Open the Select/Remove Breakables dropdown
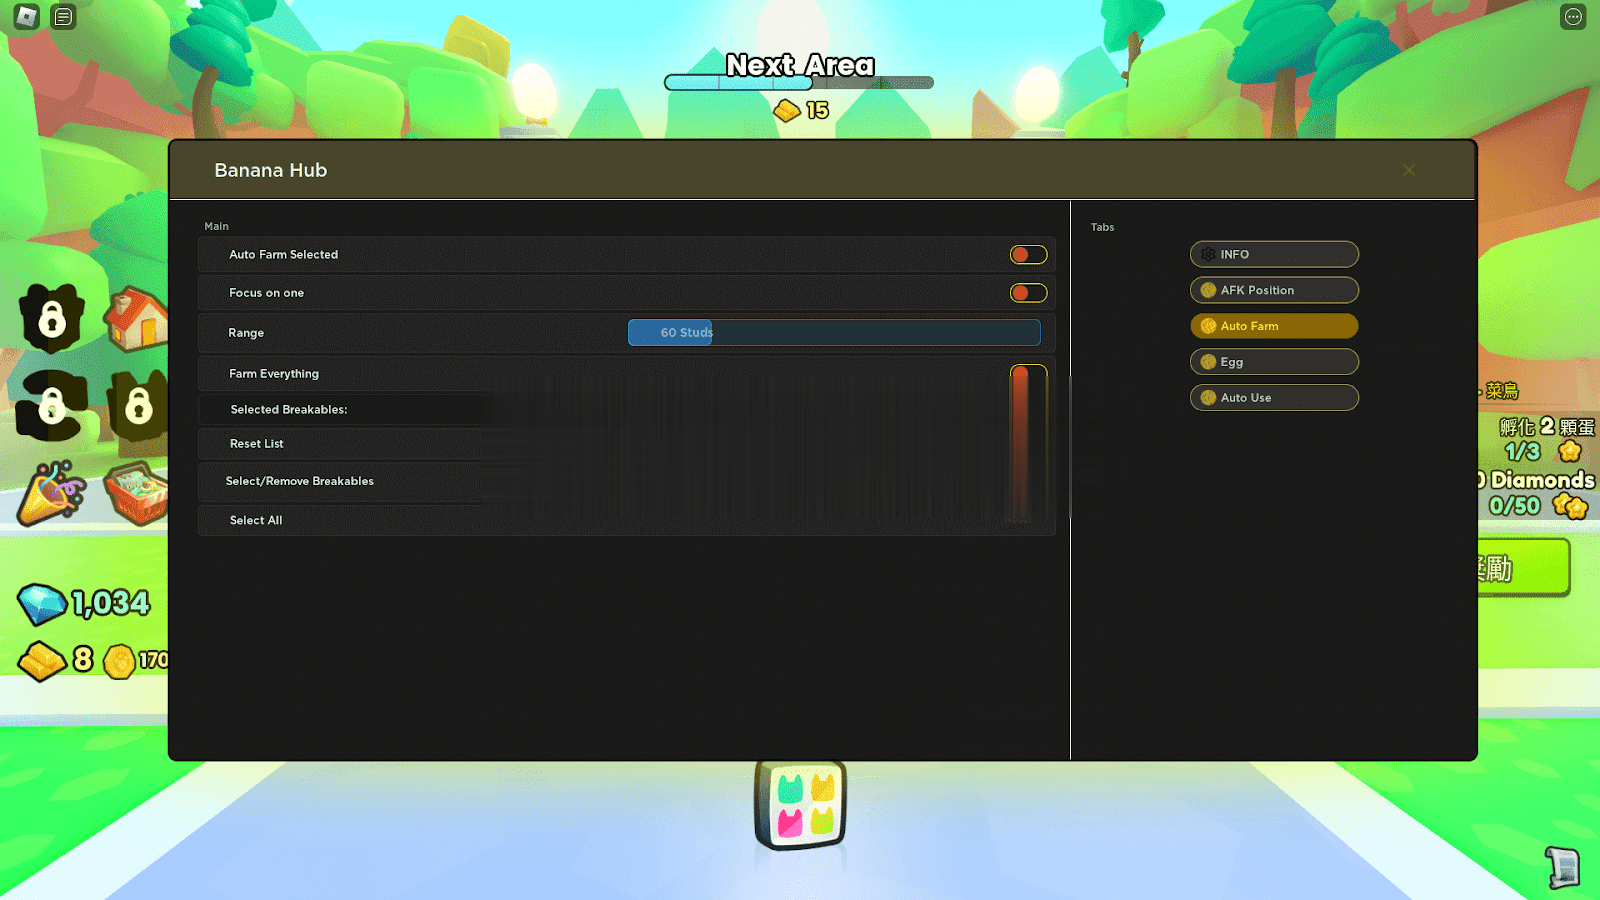1600x900 pixels. (626, 481)
